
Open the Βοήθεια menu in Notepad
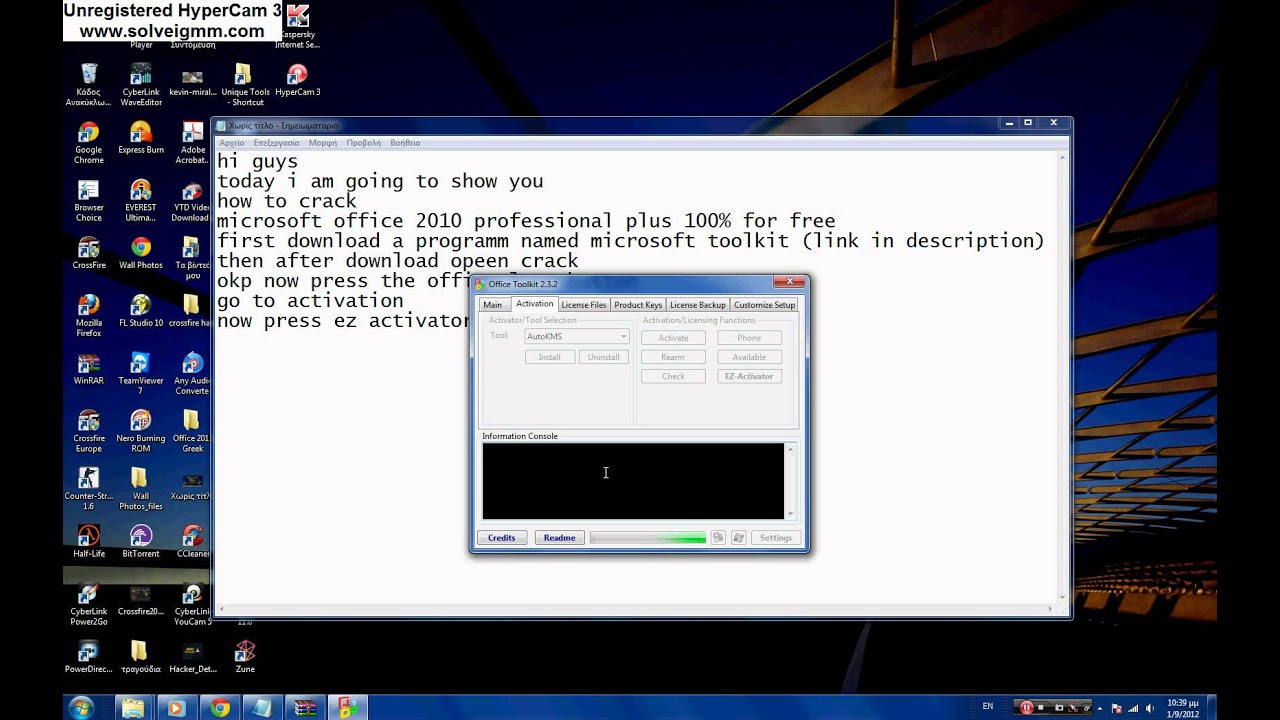coord(405,143)
